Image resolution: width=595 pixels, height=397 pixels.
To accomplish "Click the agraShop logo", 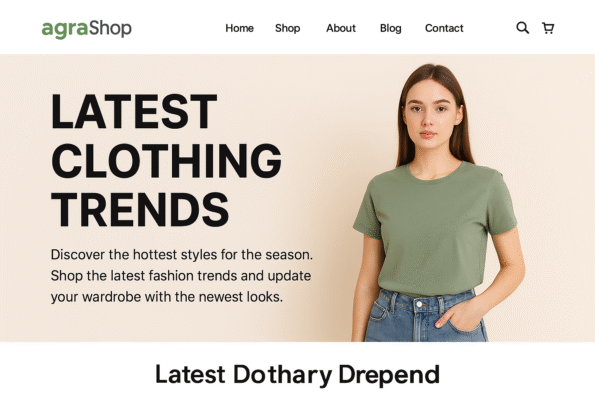I will tap(87, 29).
